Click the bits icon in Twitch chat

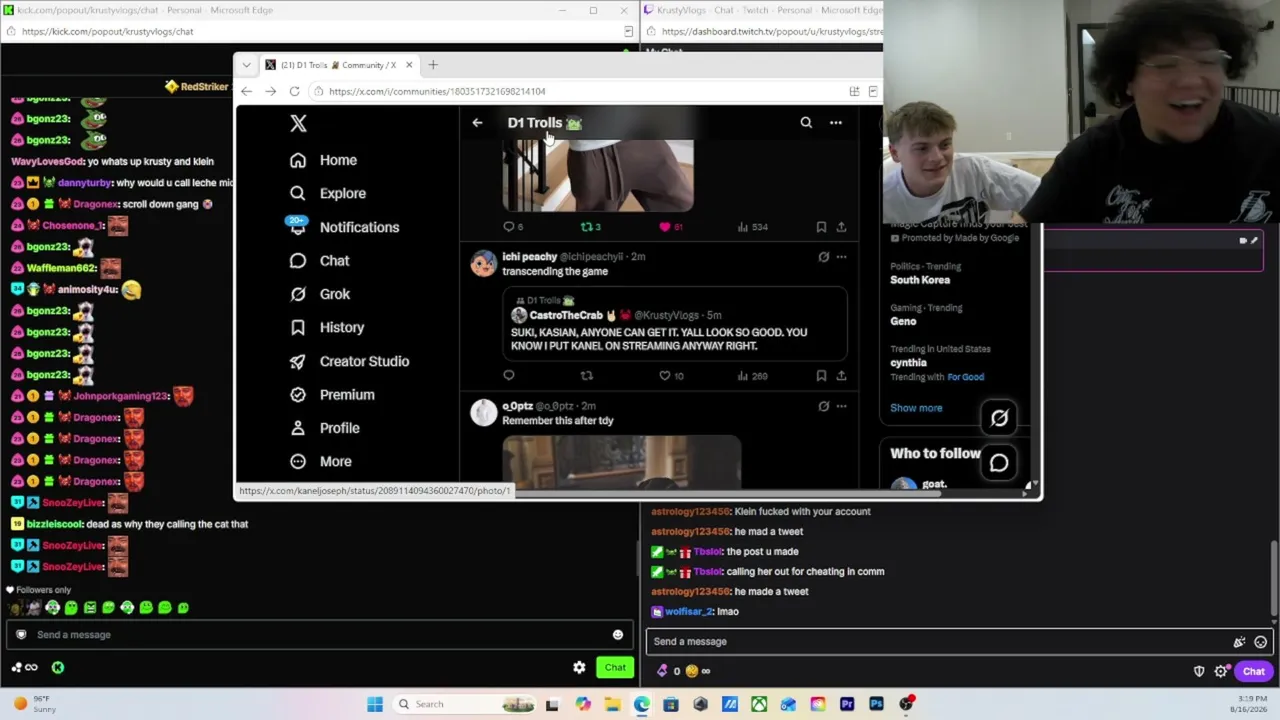pyautogui.click(x=661, y=671)
